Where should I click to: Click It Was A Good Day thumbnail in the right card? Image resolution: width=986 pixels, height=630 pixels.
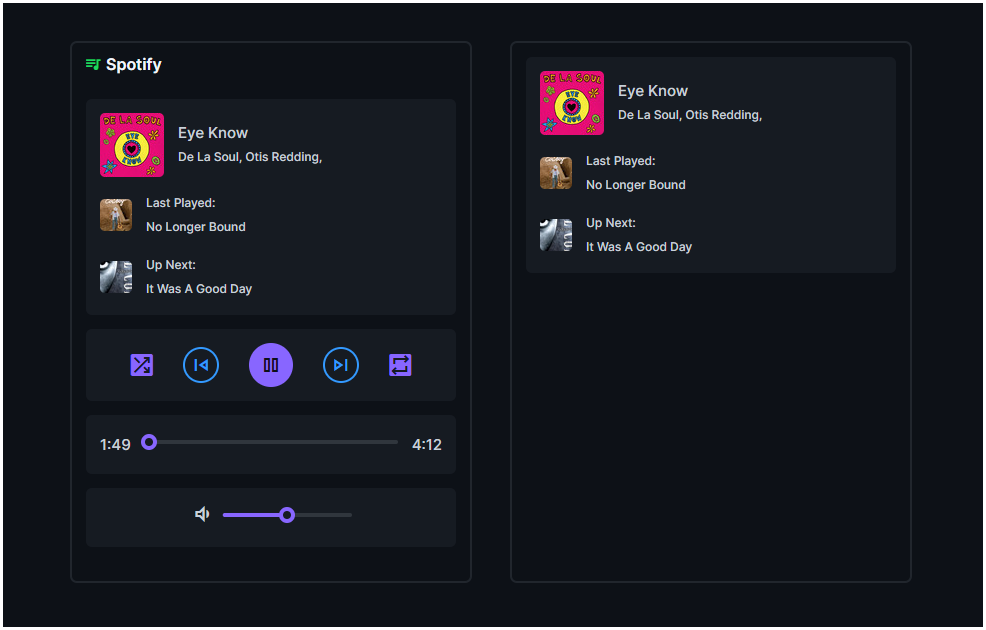pos(556,235)
